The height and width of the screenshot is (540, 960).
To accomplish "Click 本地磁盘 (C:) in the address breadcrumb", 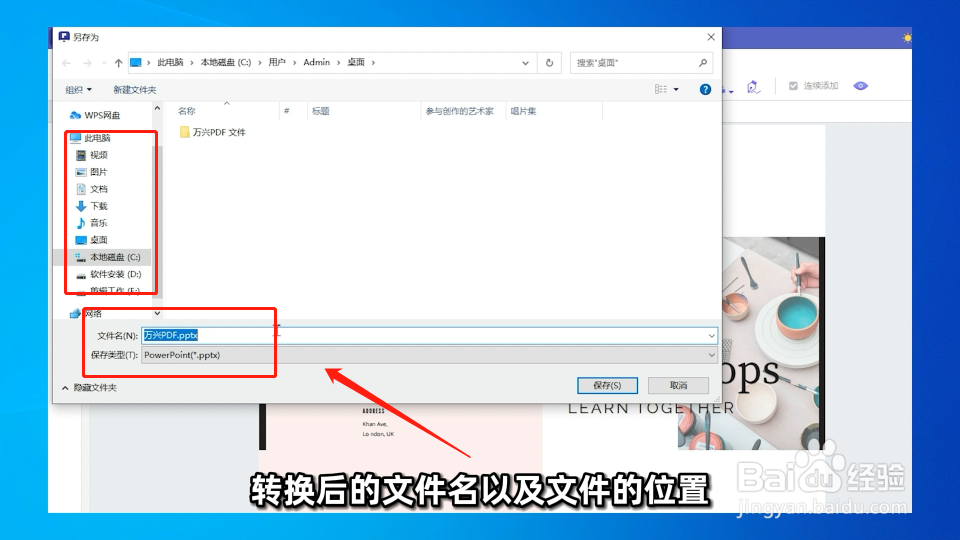I will [226, 62].
